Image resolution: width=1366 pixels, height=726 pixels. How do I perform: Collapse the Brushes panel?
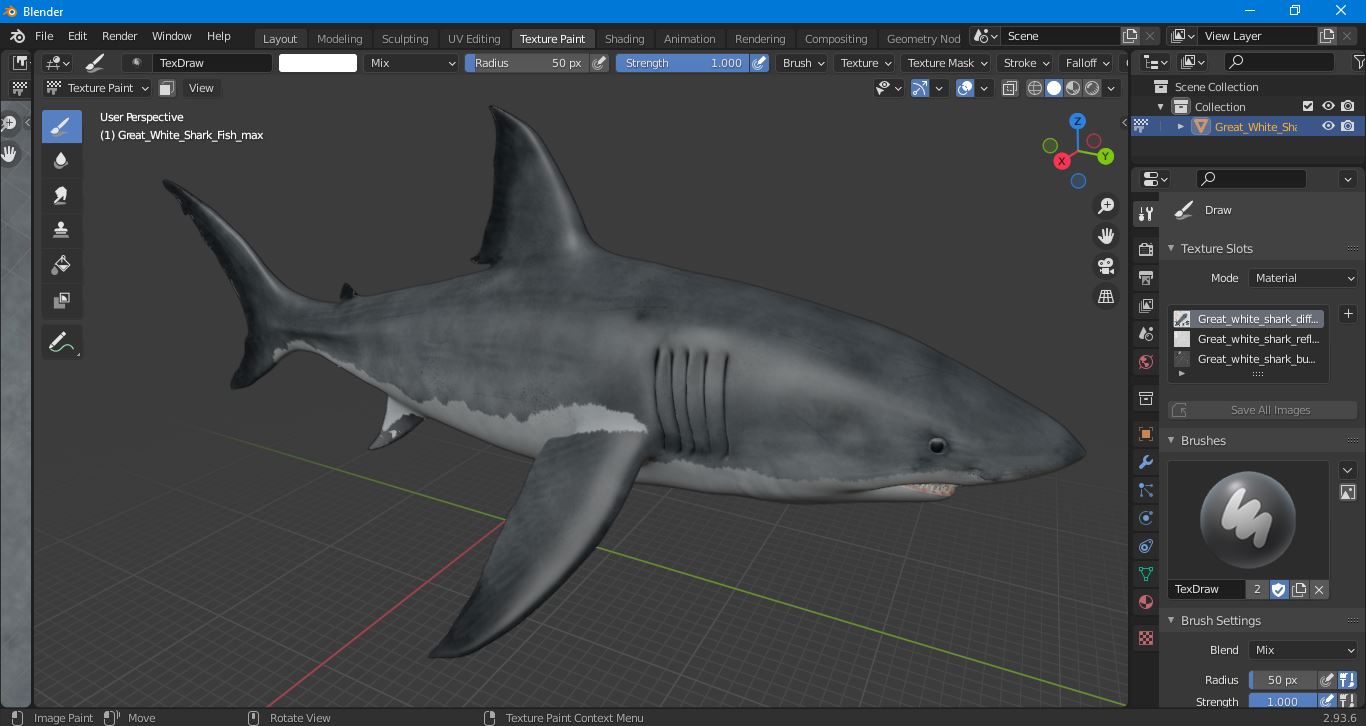click(x=1171, y=441)
